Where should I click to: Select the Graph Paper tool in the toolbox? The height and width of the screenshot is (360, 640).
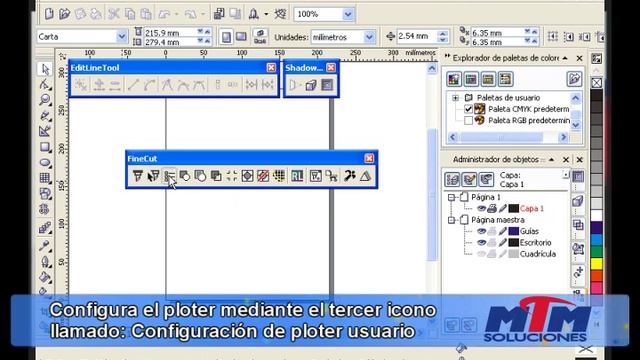pyautogui.click(x=45, y=178)
